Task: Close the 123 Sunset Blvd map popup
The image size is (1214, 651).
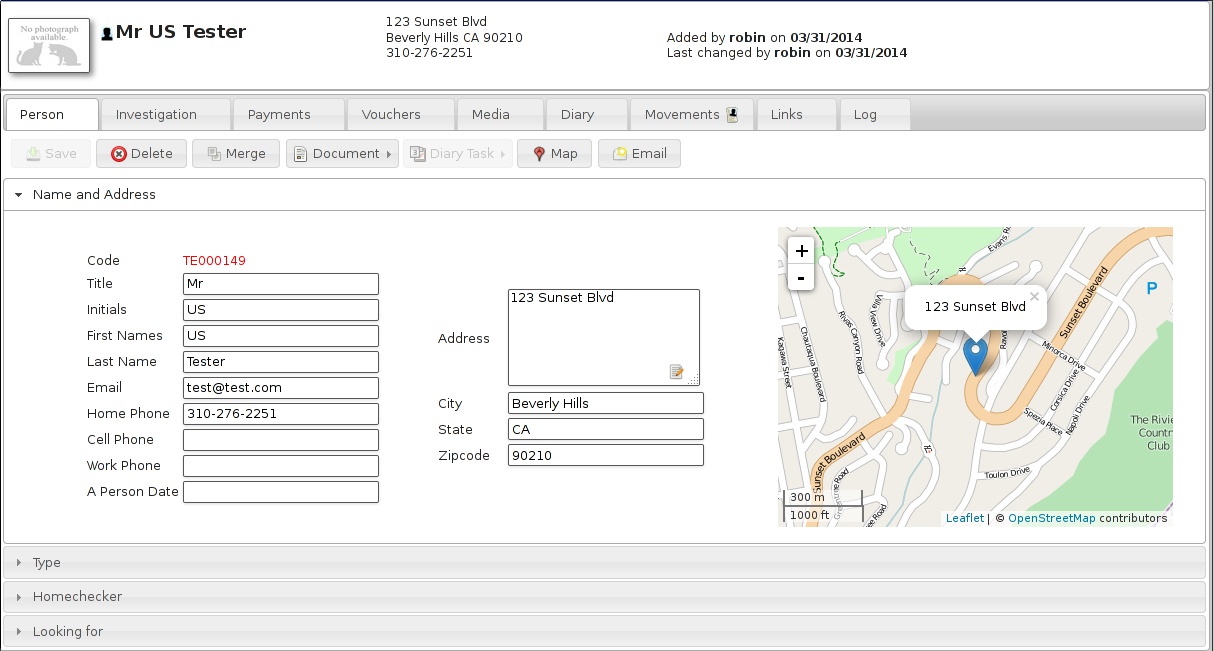Action: pos(1034,296)
